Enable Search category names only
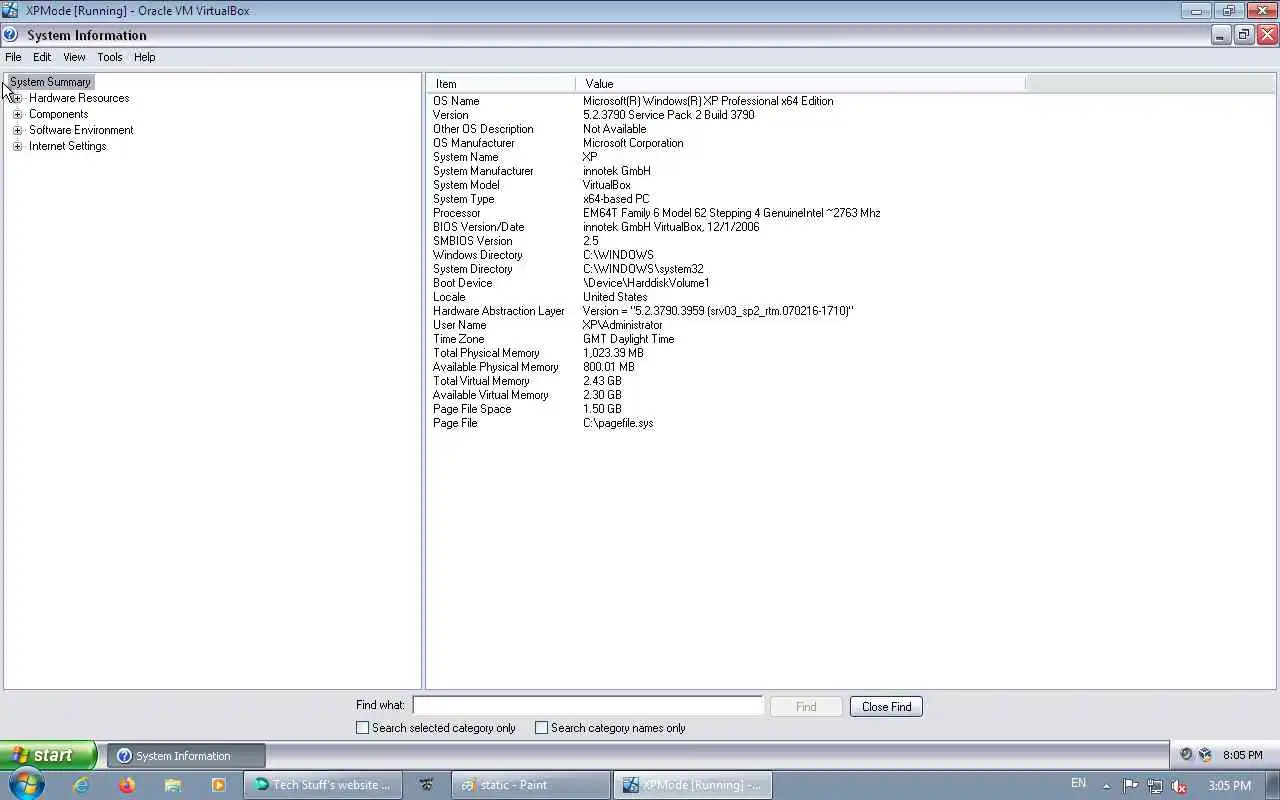The image size is (1280, 800). 541,728
